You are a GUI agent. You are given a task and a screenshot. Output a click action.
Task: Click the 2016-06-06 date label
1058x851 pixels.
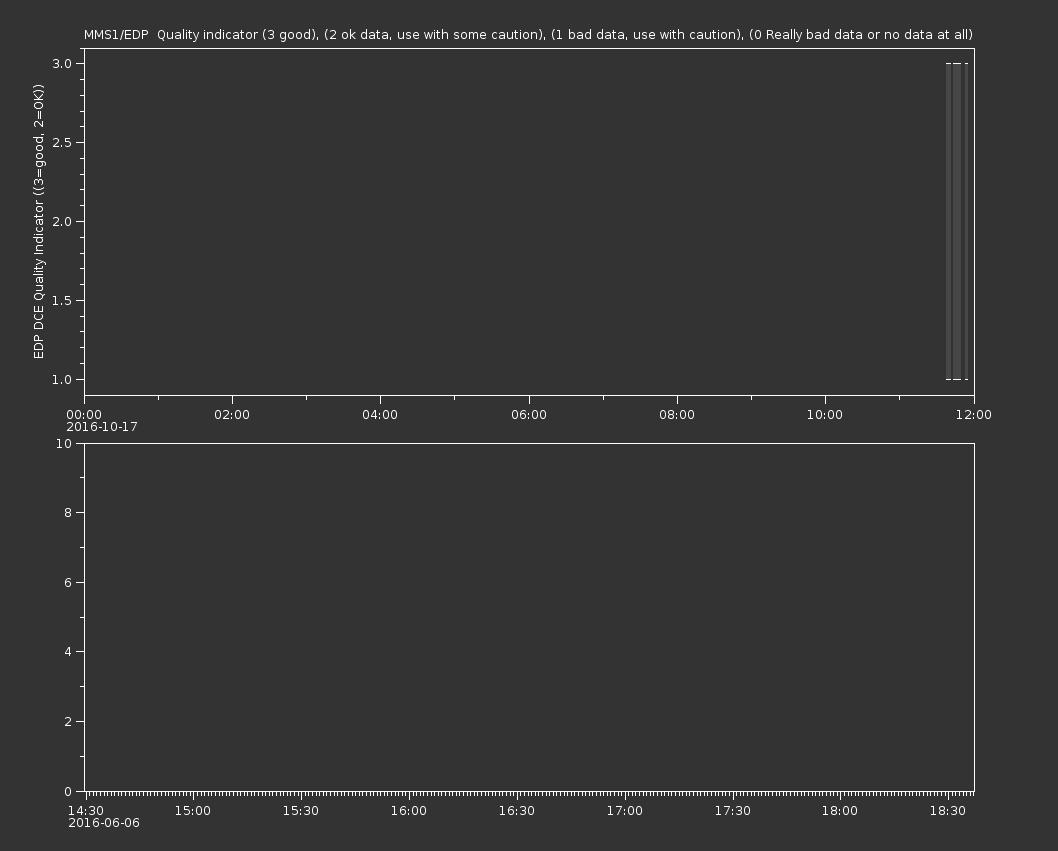point(104,823)
